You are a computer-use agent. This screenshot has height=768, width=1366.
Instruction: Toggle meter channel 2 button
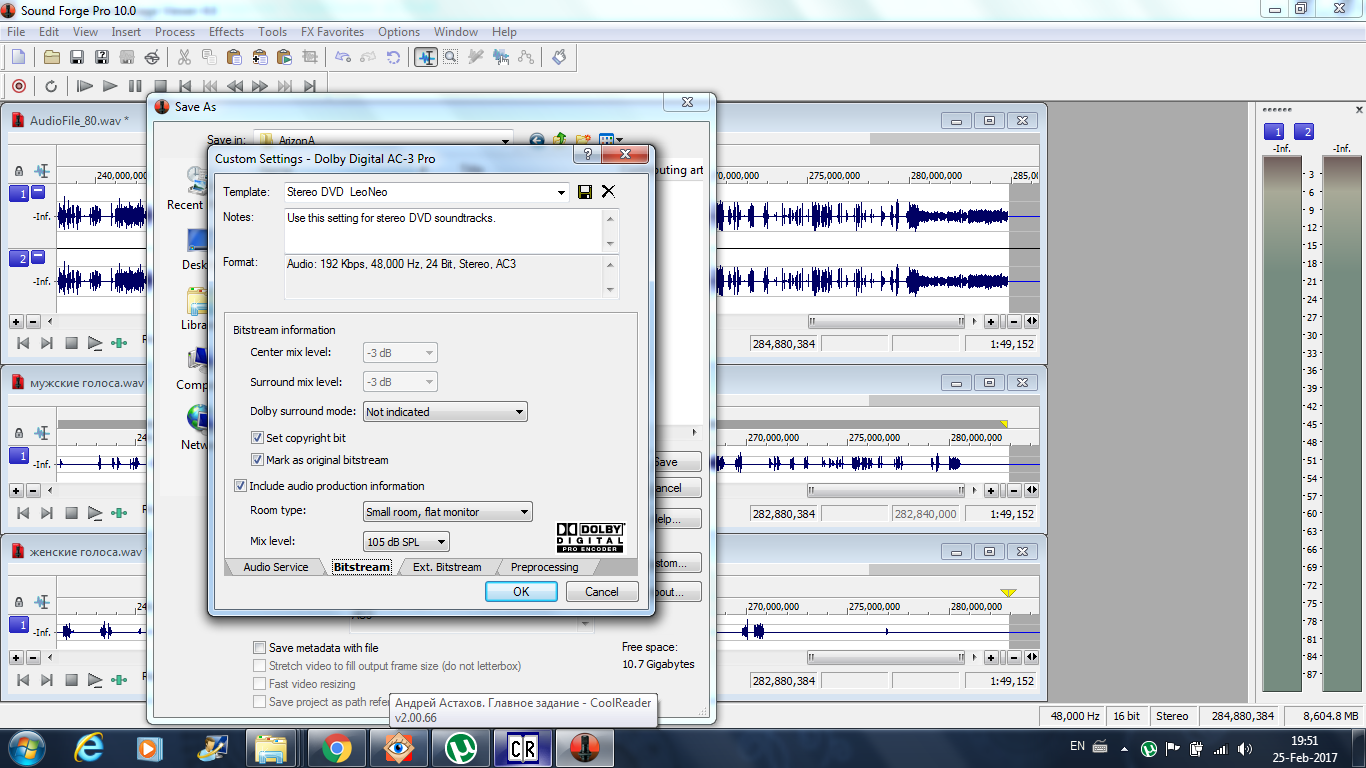[x=1304, y=132]
